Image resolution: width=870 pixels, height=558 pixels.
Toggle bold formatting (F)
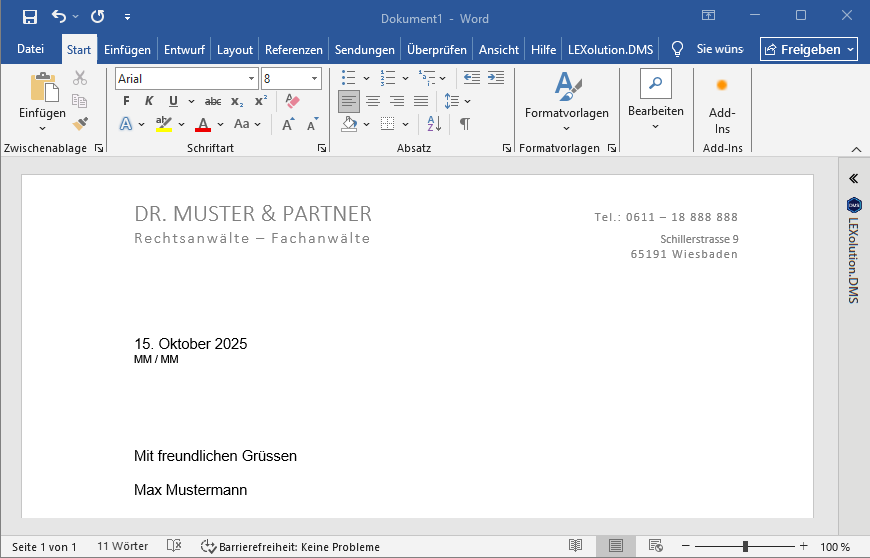point(127,101)
